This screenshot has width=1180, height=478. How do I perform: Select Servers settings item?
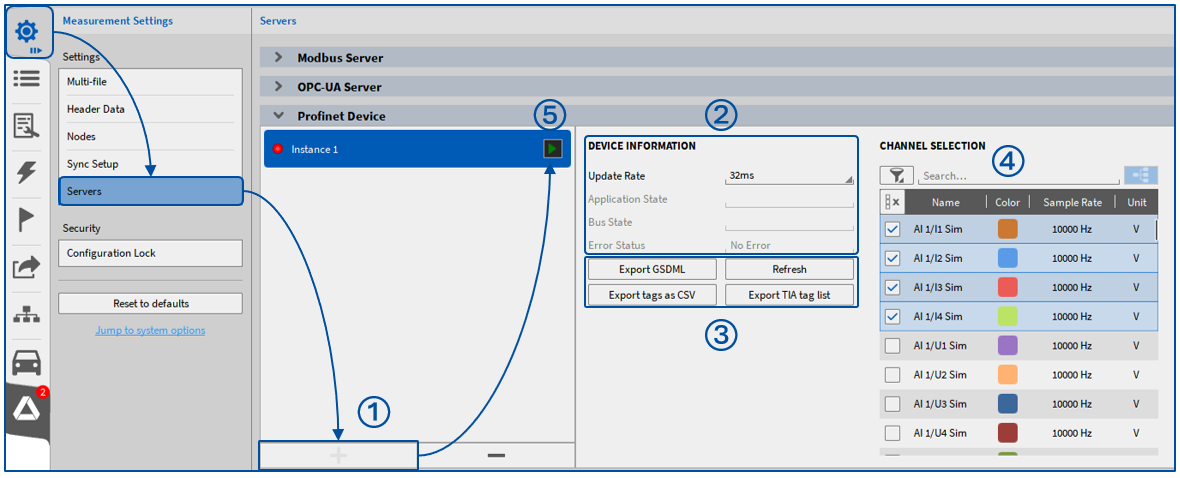151,191
